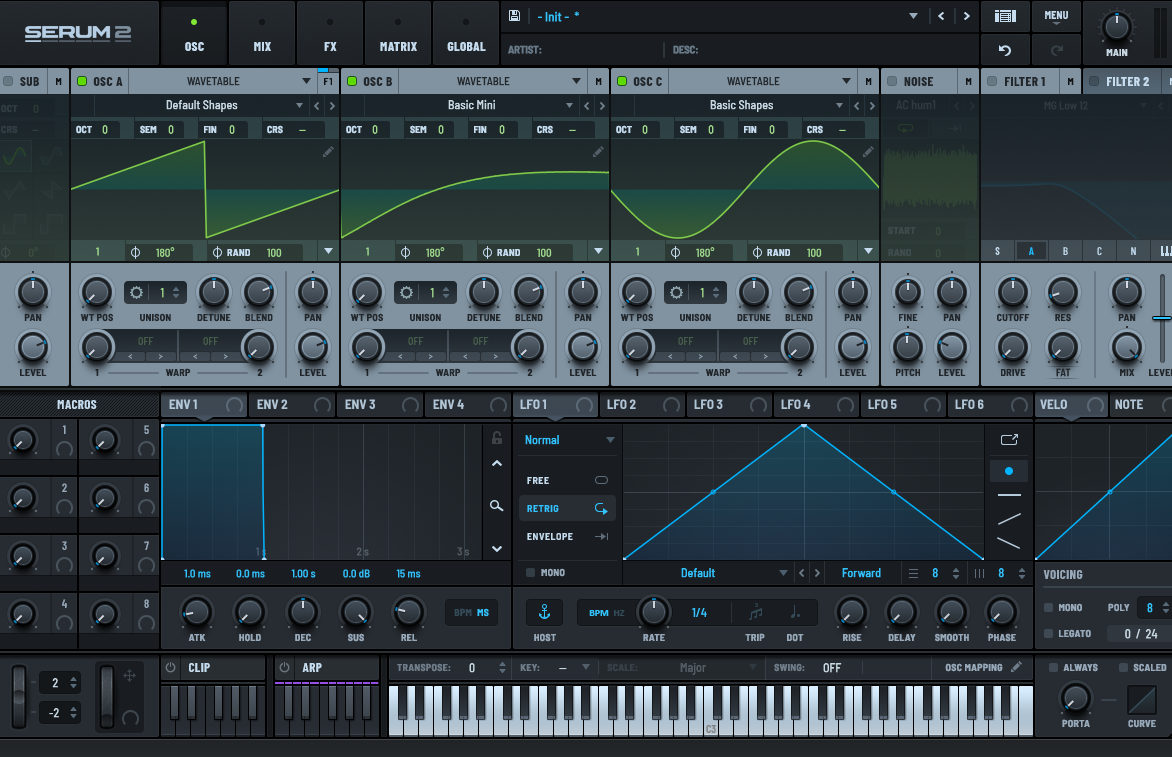Click the envelope zoom magnifier icon
Screen dimensions: 1172x757
point(496,506)
